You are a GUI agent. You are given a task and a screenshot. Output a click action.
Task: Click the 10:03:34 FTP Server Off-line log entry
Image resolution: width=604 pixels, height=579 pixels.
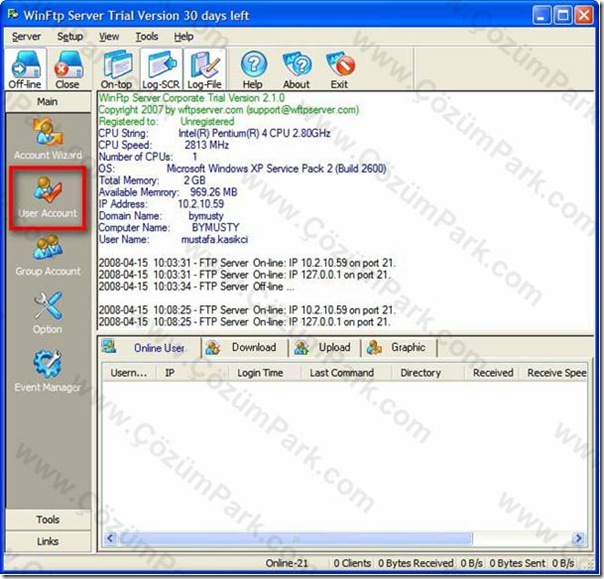click(196, 287)
